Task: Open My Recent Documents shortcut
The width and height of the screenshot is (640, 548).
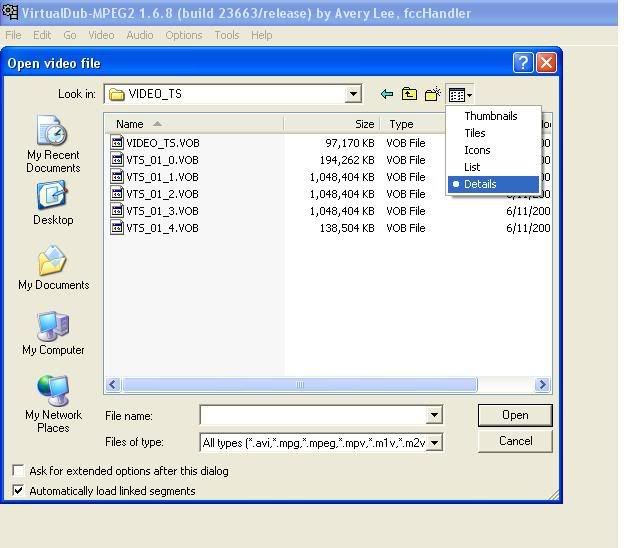Action: click(x=53, y=144)
